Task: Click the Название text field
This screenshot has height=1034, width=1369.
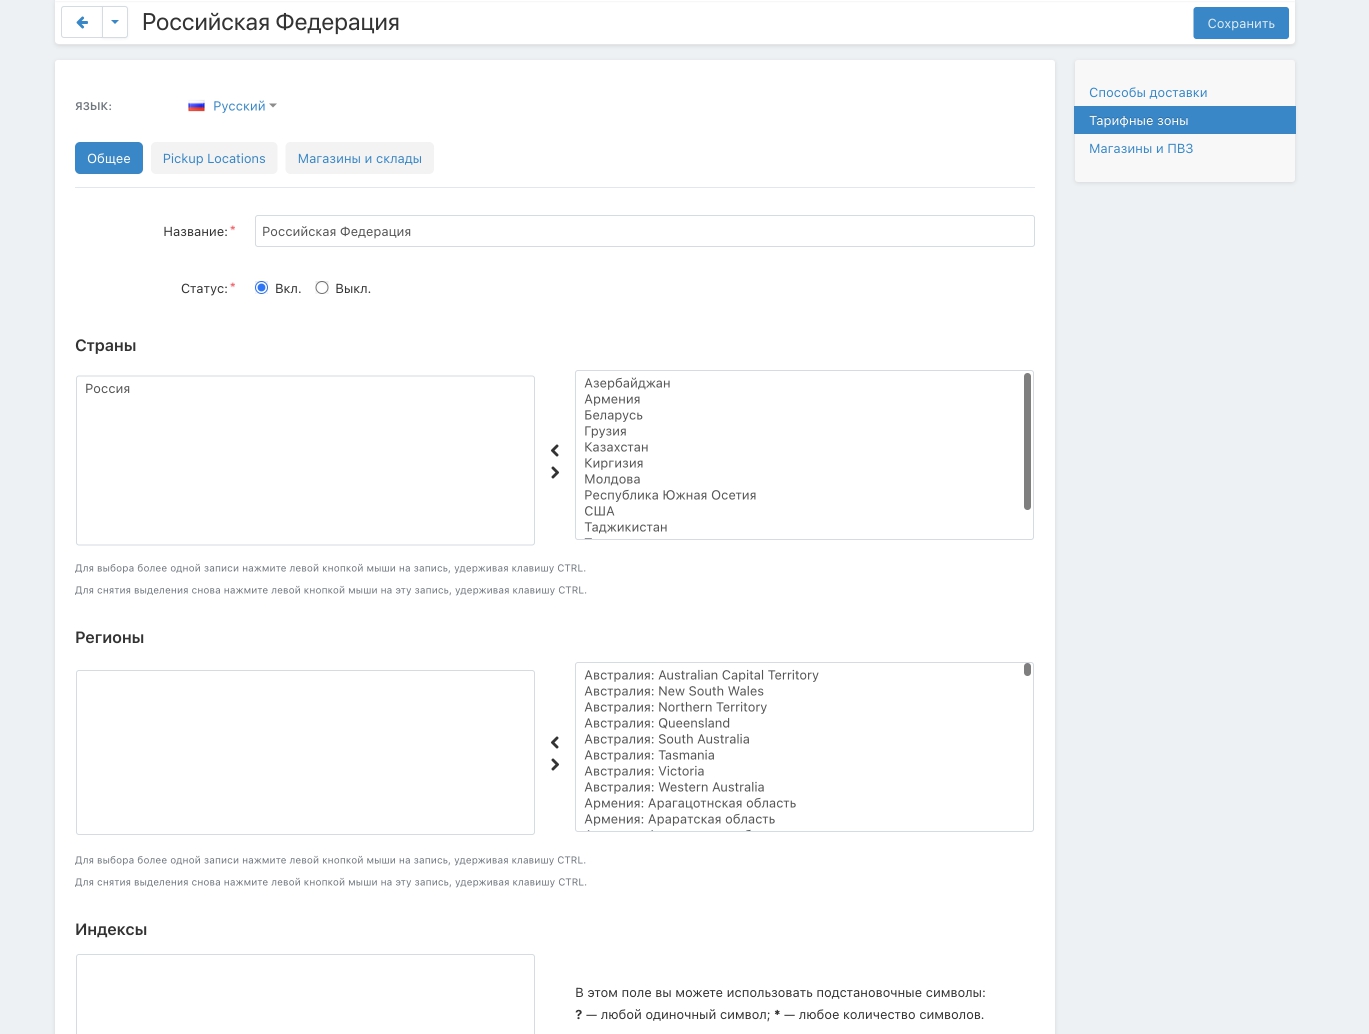Action: click(x=644, y=231)
